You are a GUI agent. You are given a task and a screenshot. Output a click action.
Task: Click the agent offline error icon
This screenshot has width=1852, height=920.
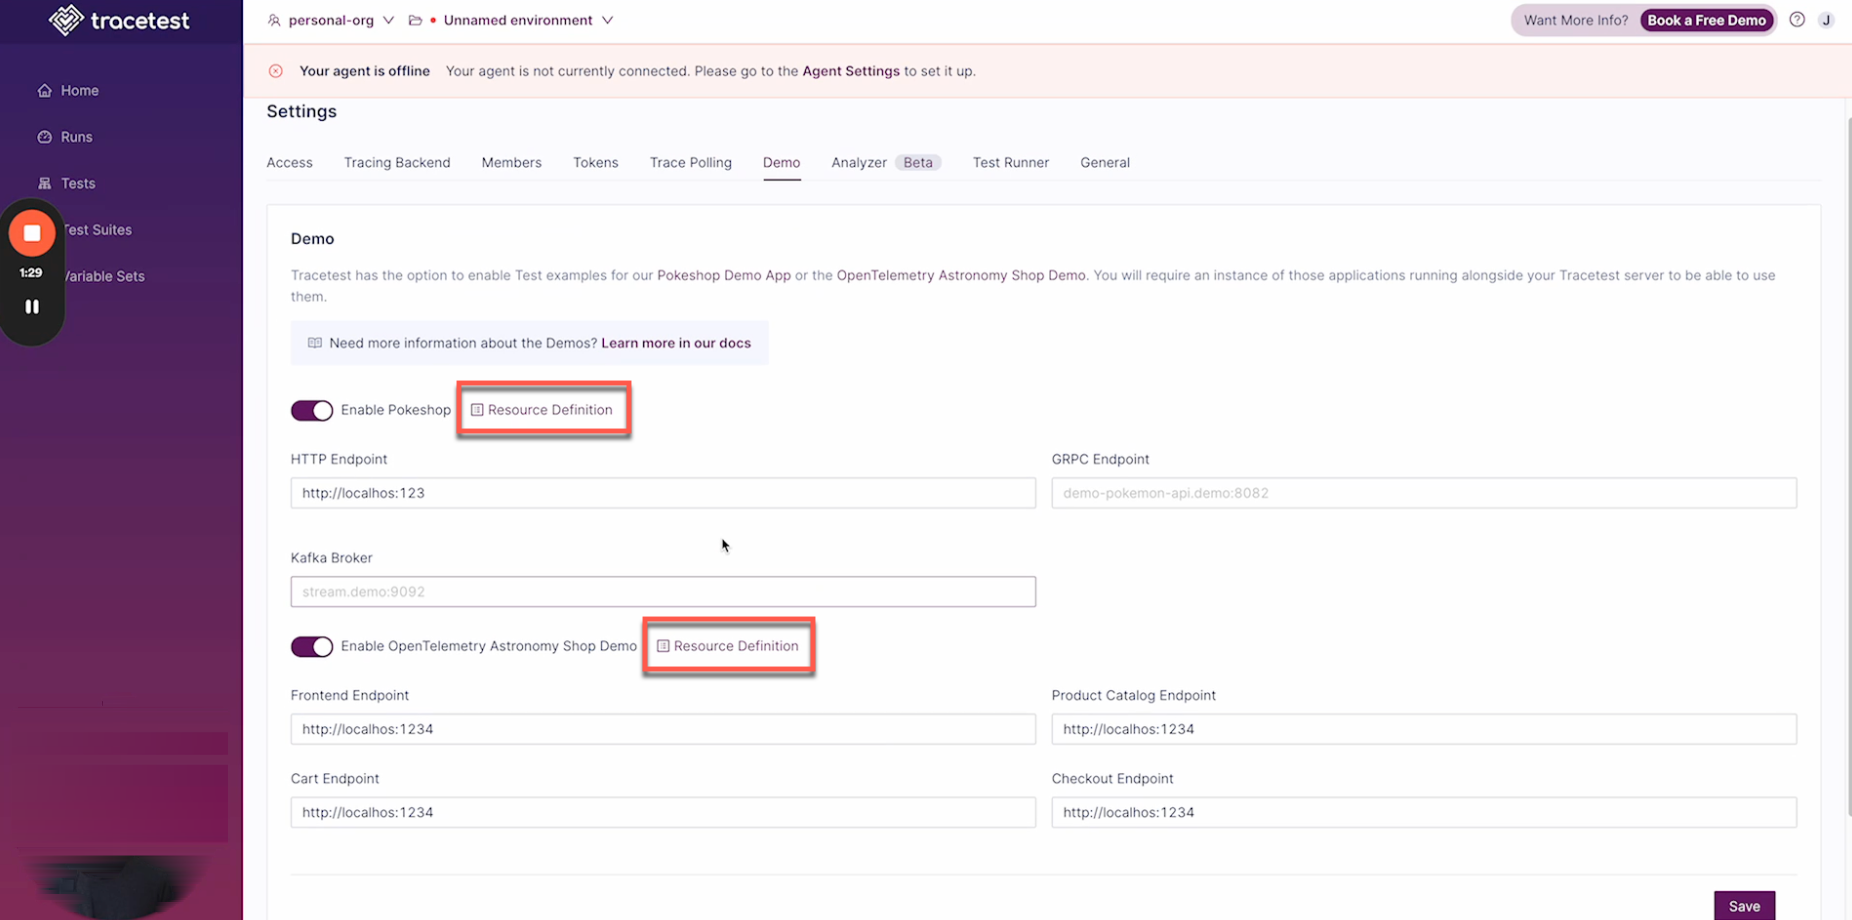coord(276,71)
